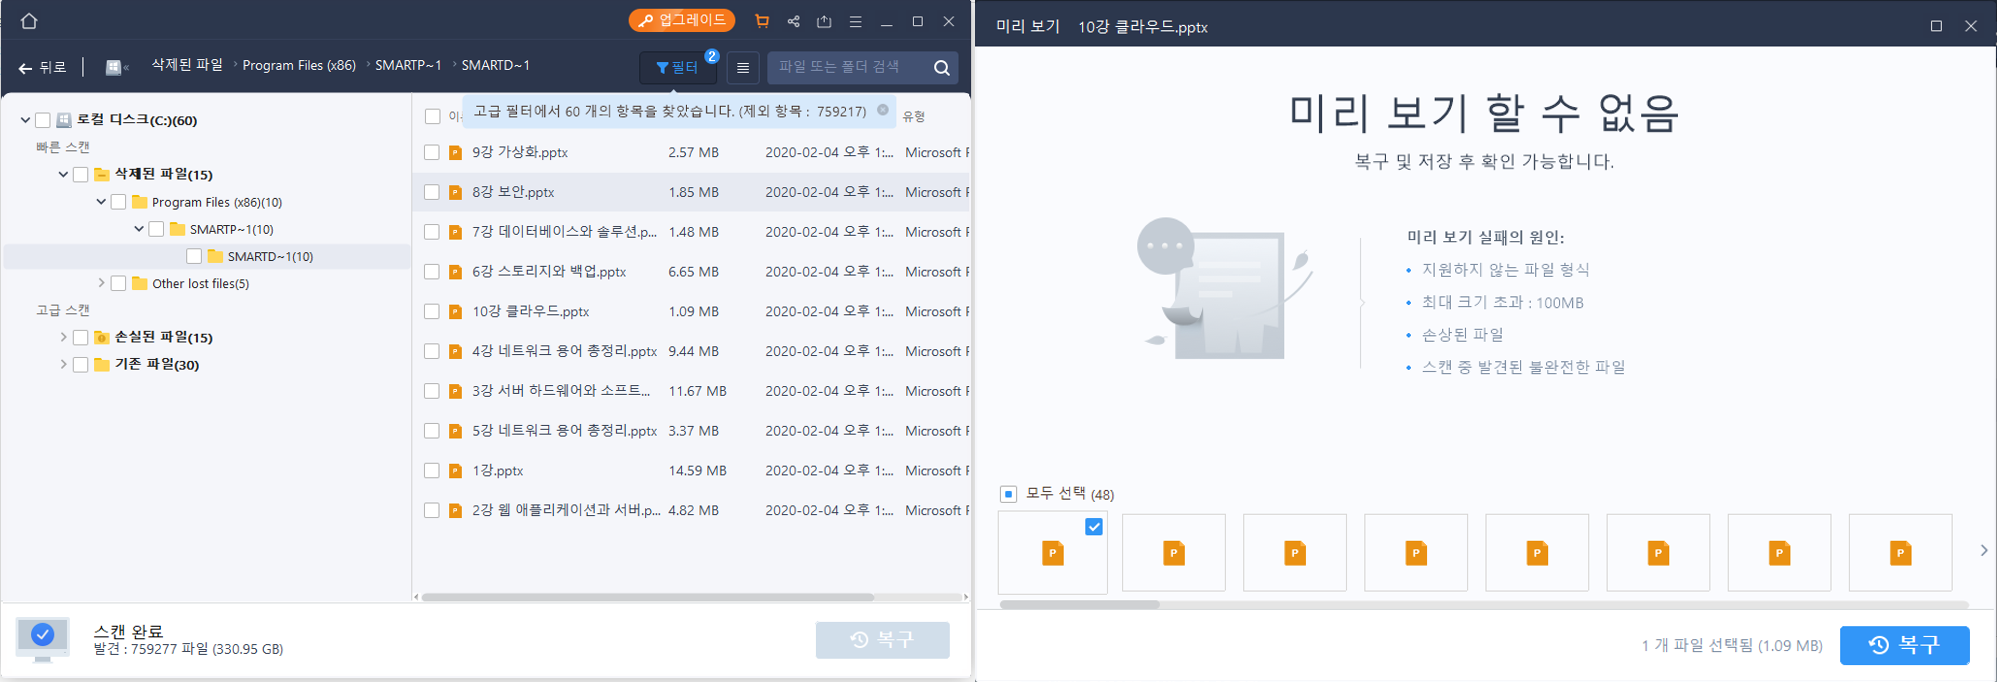This screenshot has height=682, width=1997.
Task: Open the shopping cart icon
Action: [762, 21]
